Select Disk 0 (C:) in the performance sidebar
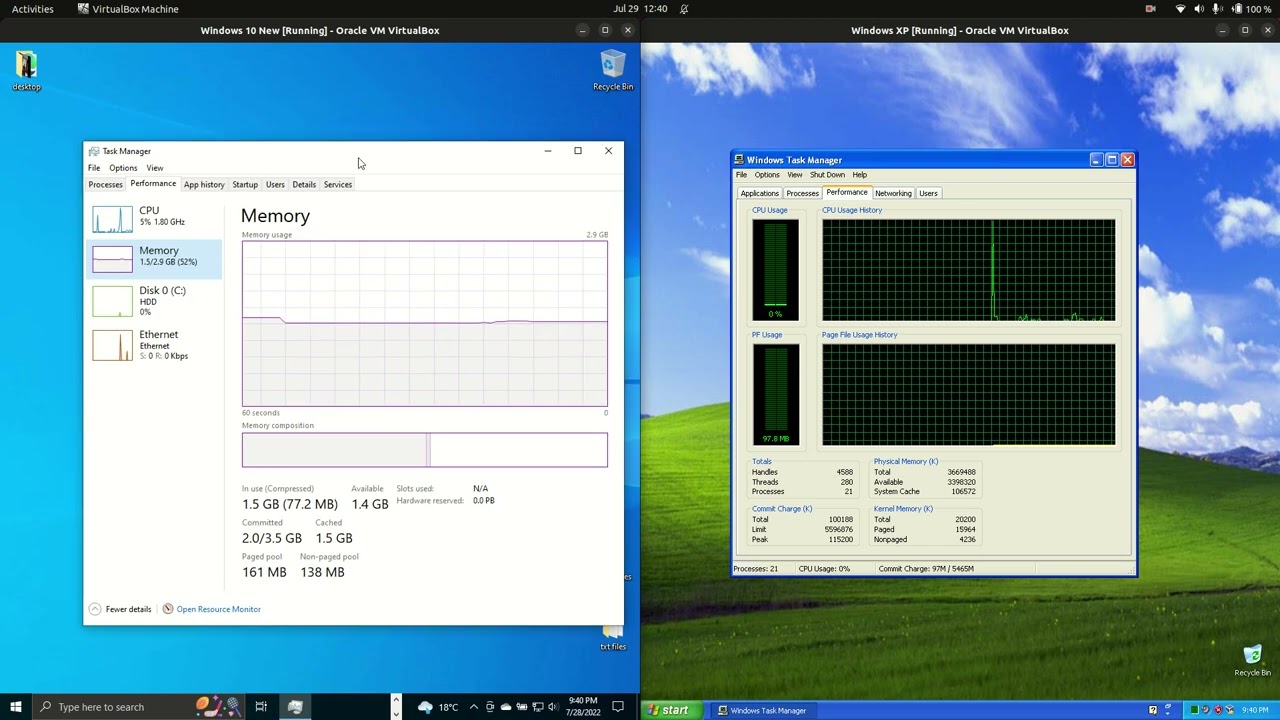Screen dimensions: 1280x720 (155, 300)
